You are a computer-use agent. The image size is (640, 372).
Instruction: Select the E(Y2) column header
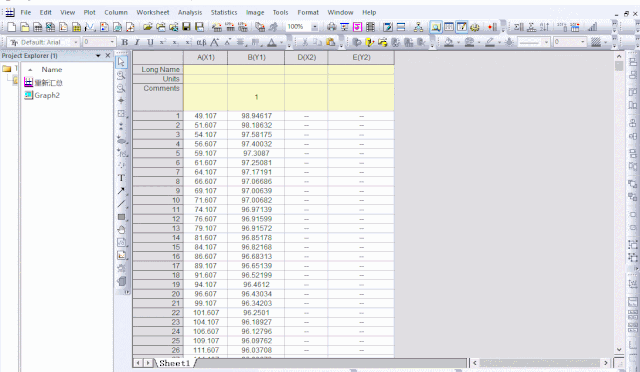(361, 58)
